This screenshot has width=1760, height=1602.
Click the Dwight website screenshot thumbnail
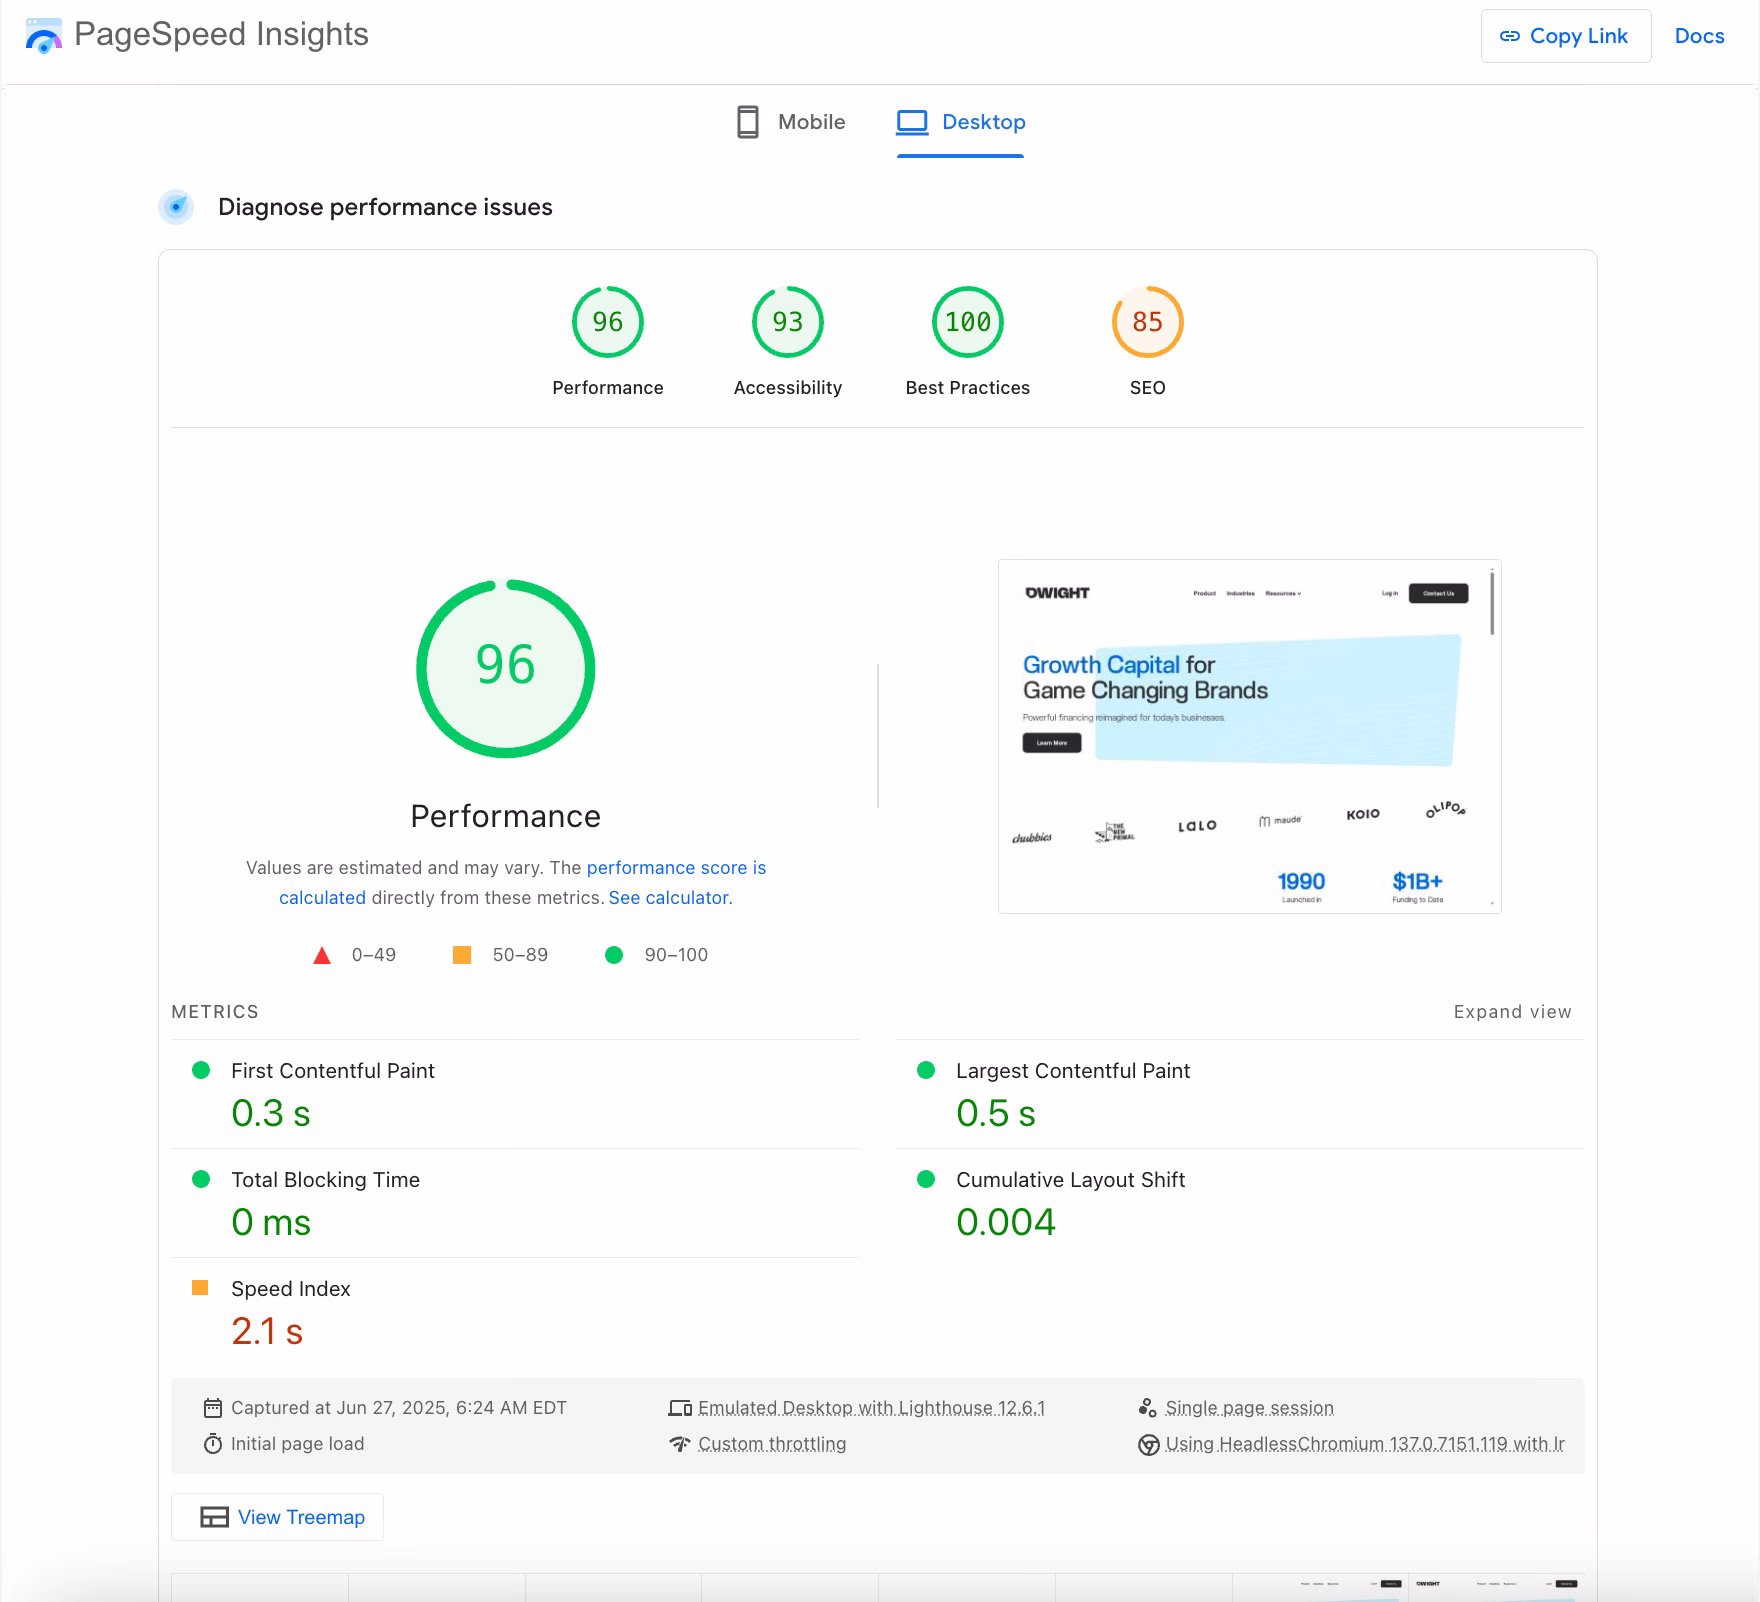tap(1250, 736)
